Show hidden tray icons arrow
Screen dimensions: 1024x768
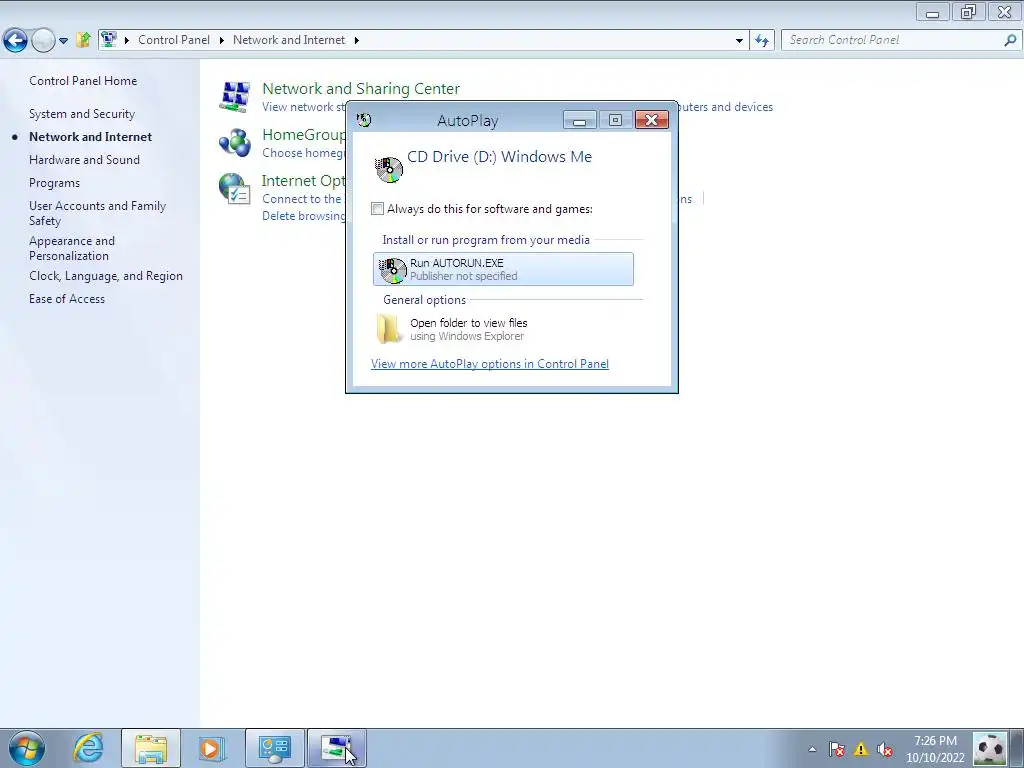(x=812, y=749)
